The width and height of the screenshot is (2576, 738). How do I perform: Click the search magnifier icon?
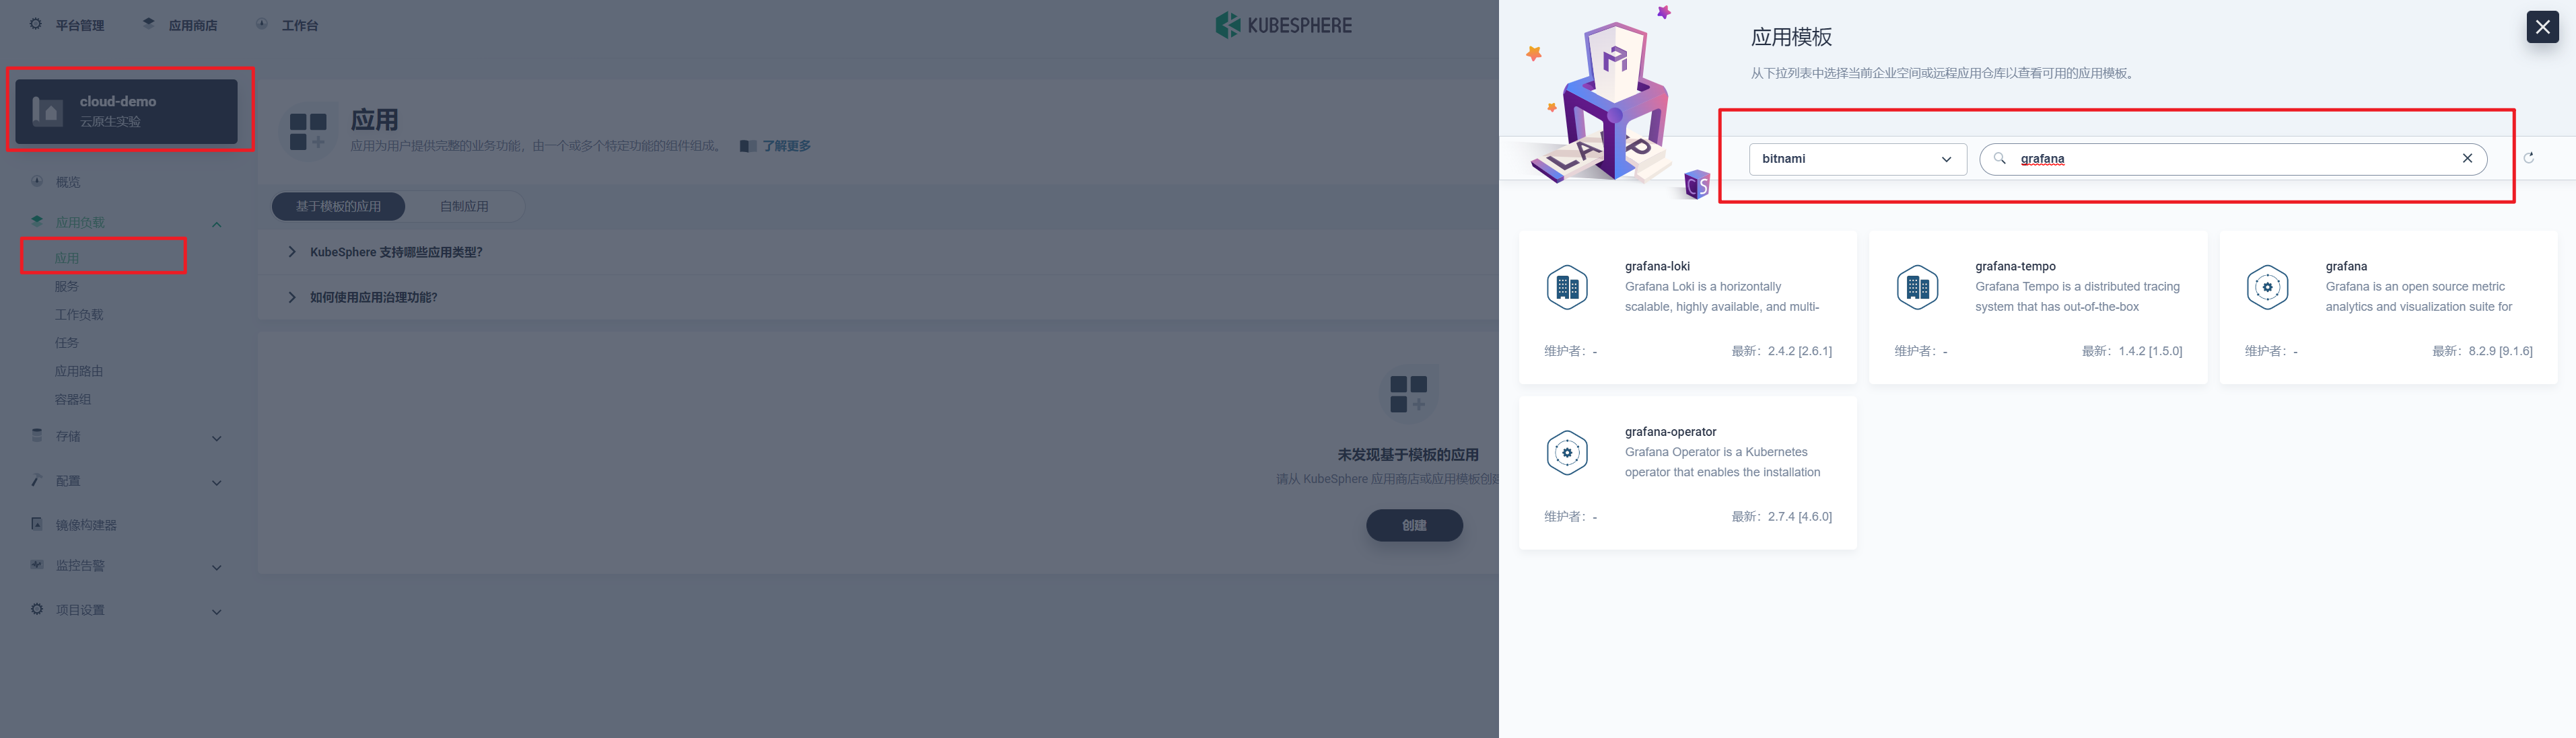(2000, 158)
